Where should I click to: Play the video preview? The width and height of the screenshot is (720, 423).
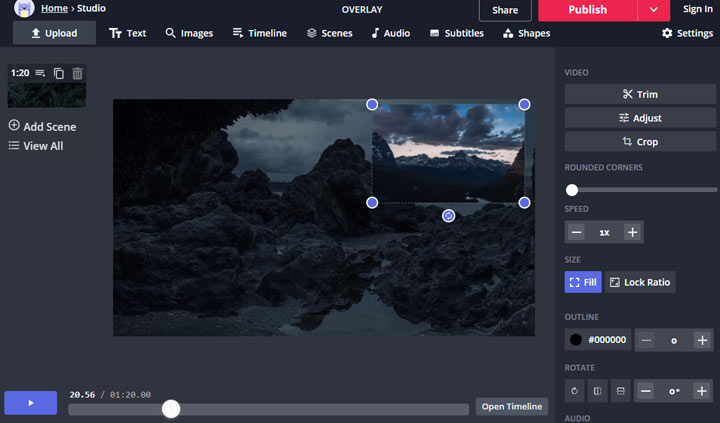click(31, 403)
